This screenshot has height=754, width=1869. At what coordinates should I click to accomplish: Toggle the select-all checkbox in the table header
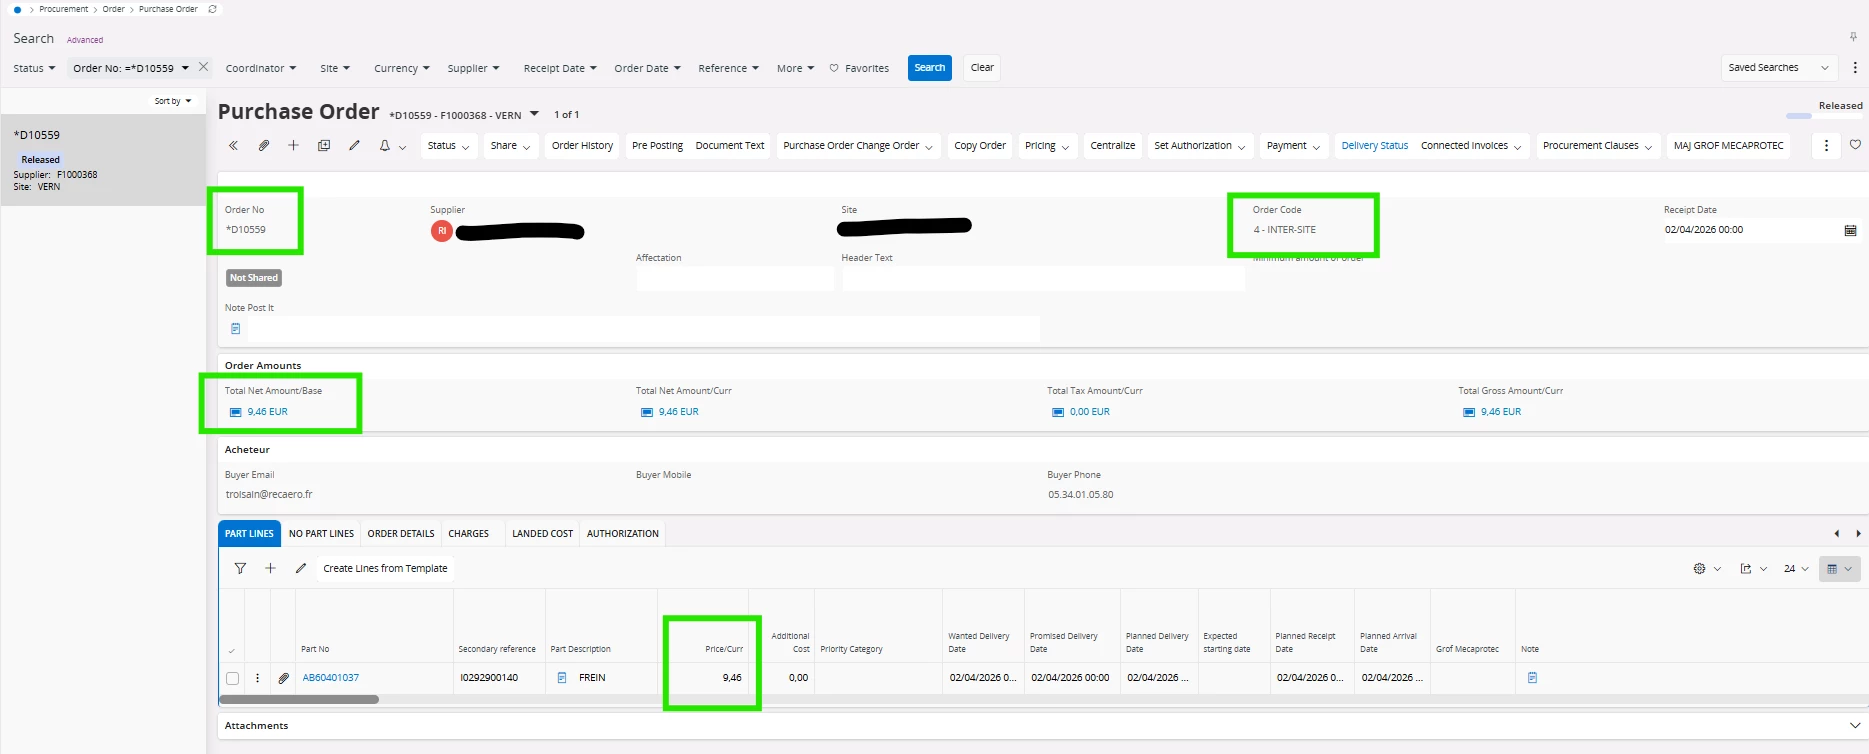[x=231, y=651]
